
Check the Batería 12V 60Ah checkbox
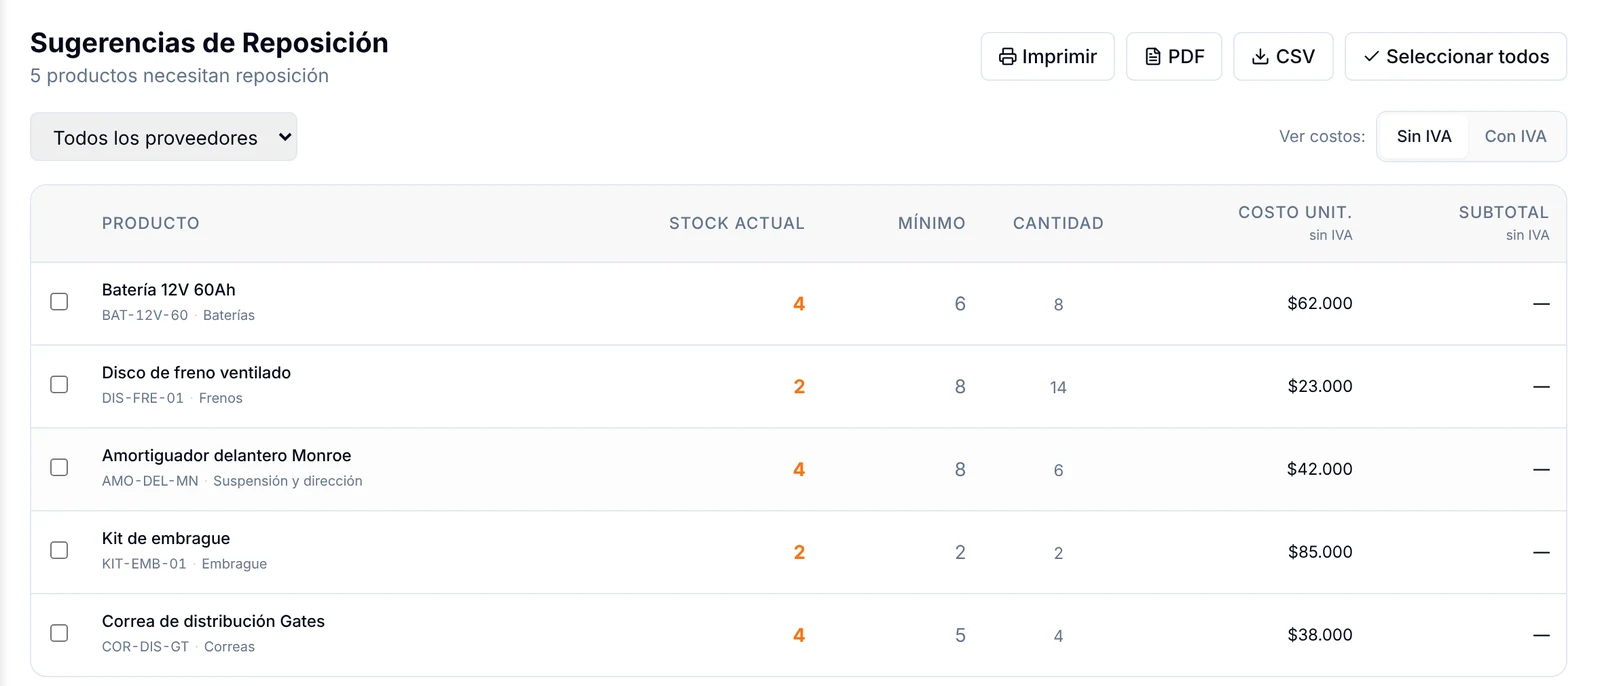pos(59,302)
